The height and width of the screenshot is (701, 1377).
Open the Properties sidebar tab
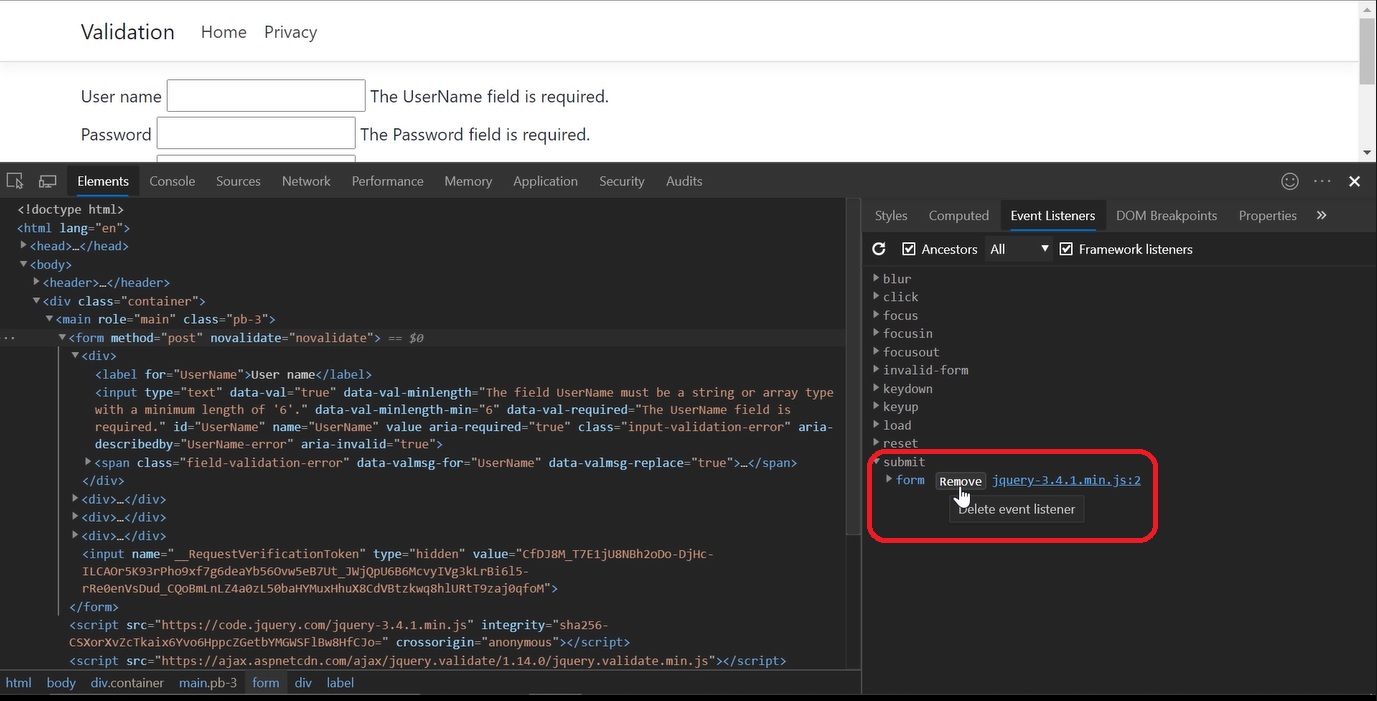pyautogui.click(x=1267, y=215)
